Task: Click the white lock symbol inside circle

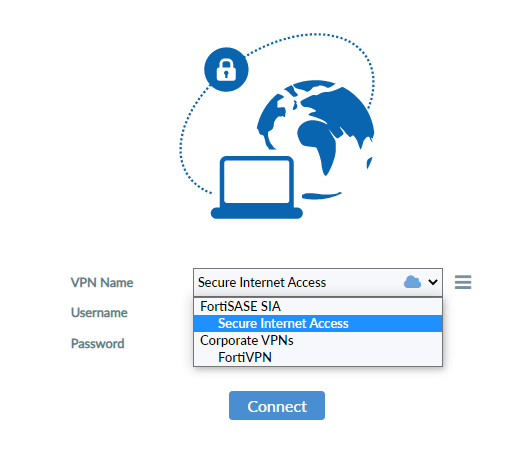Action: tap(226, 70)
